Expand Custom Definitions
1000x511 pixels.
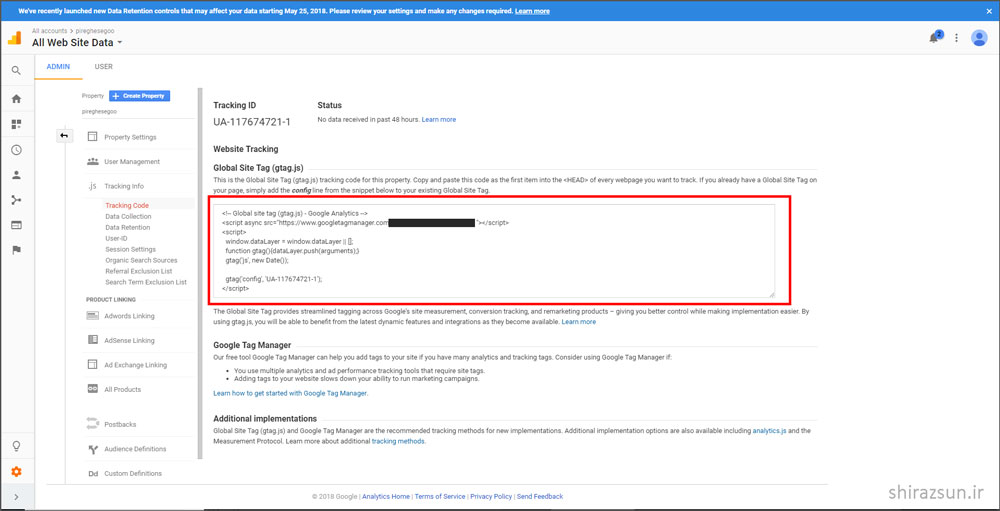pyautogui.click(x=133, y=474)
